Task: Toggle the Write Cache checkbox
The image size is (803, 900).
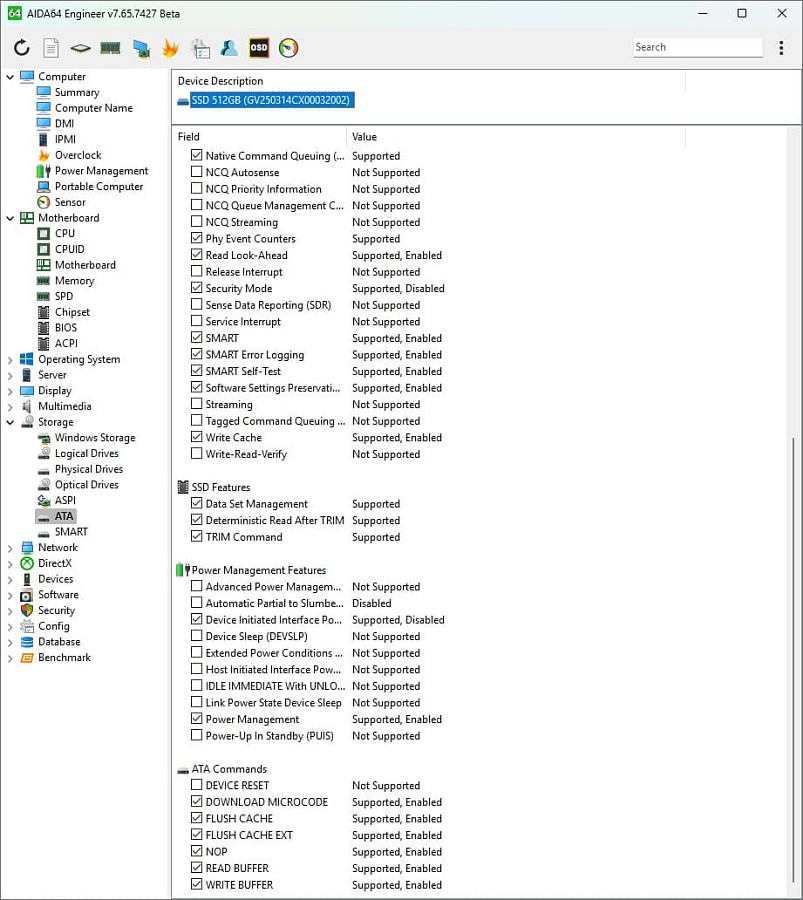Action: coord(196,437)
